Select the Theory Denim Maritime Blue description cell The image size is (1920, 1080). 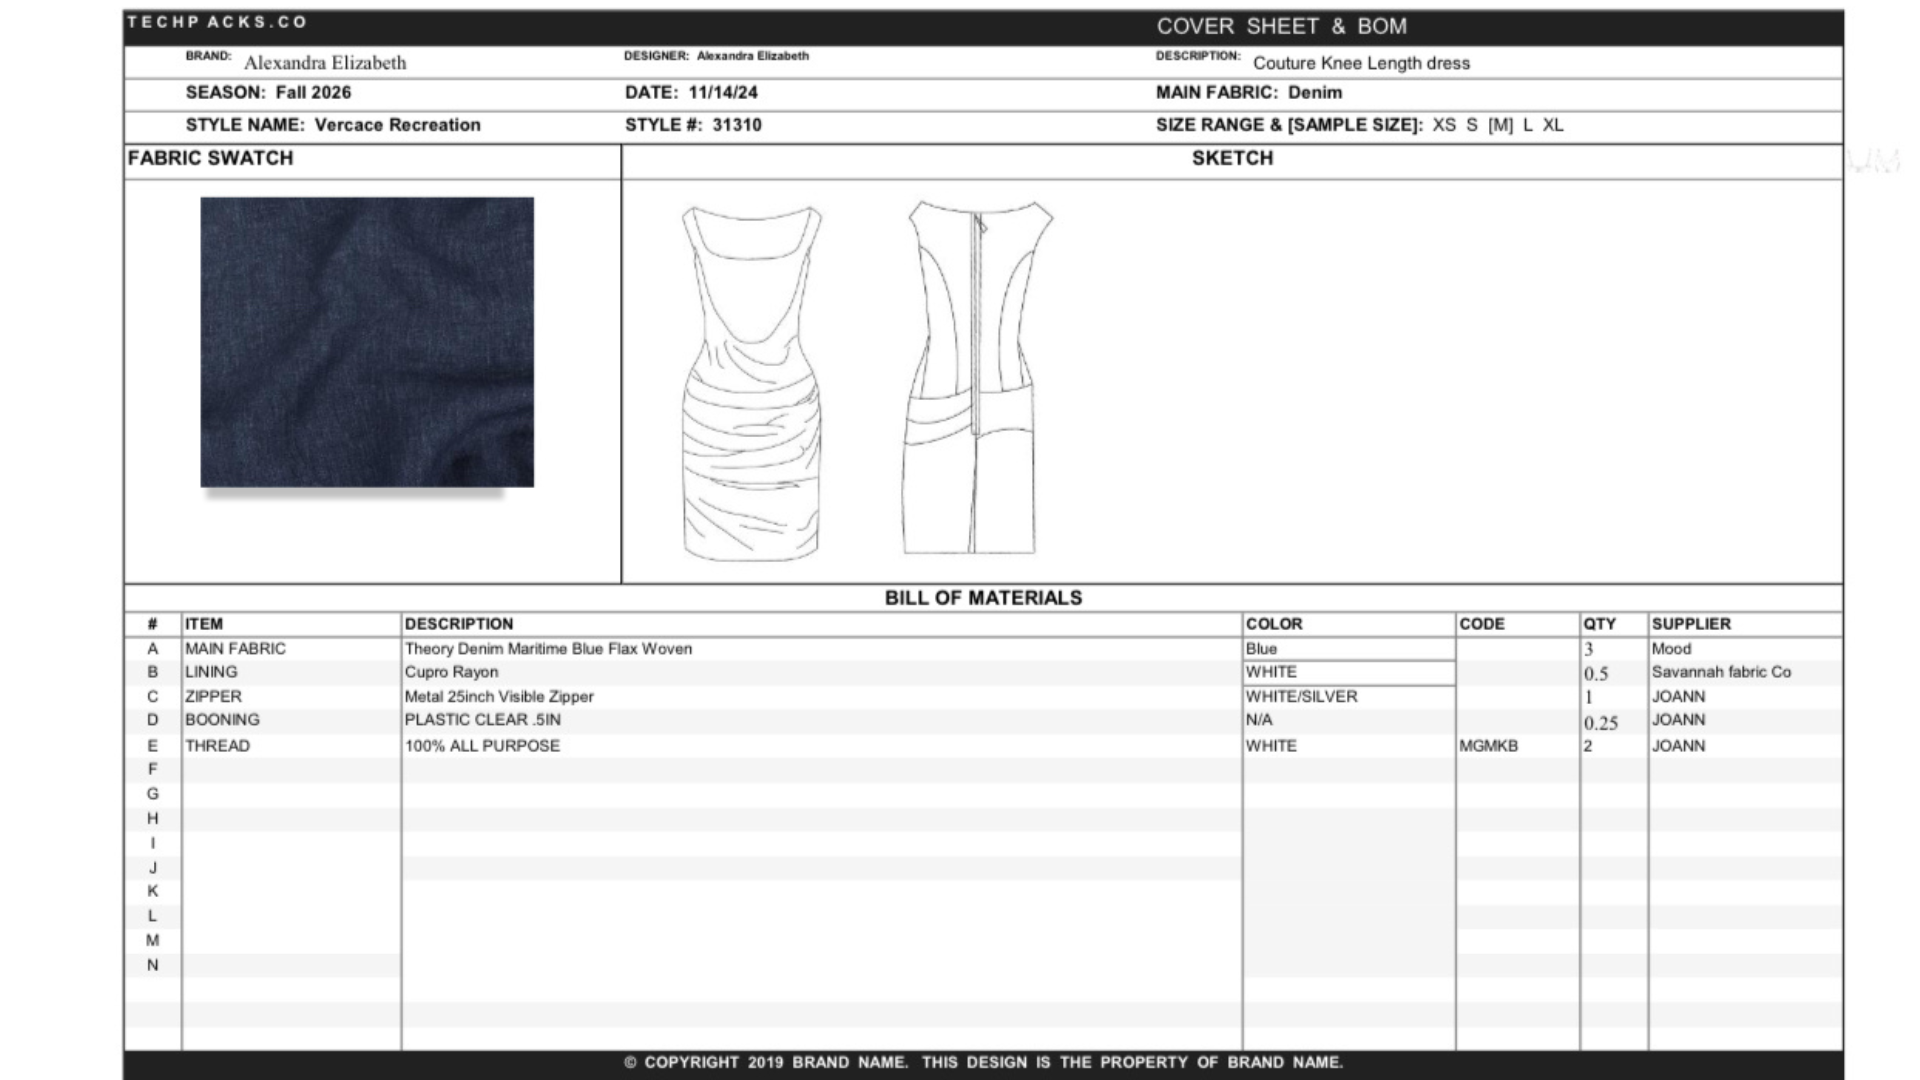click(548, 649)
